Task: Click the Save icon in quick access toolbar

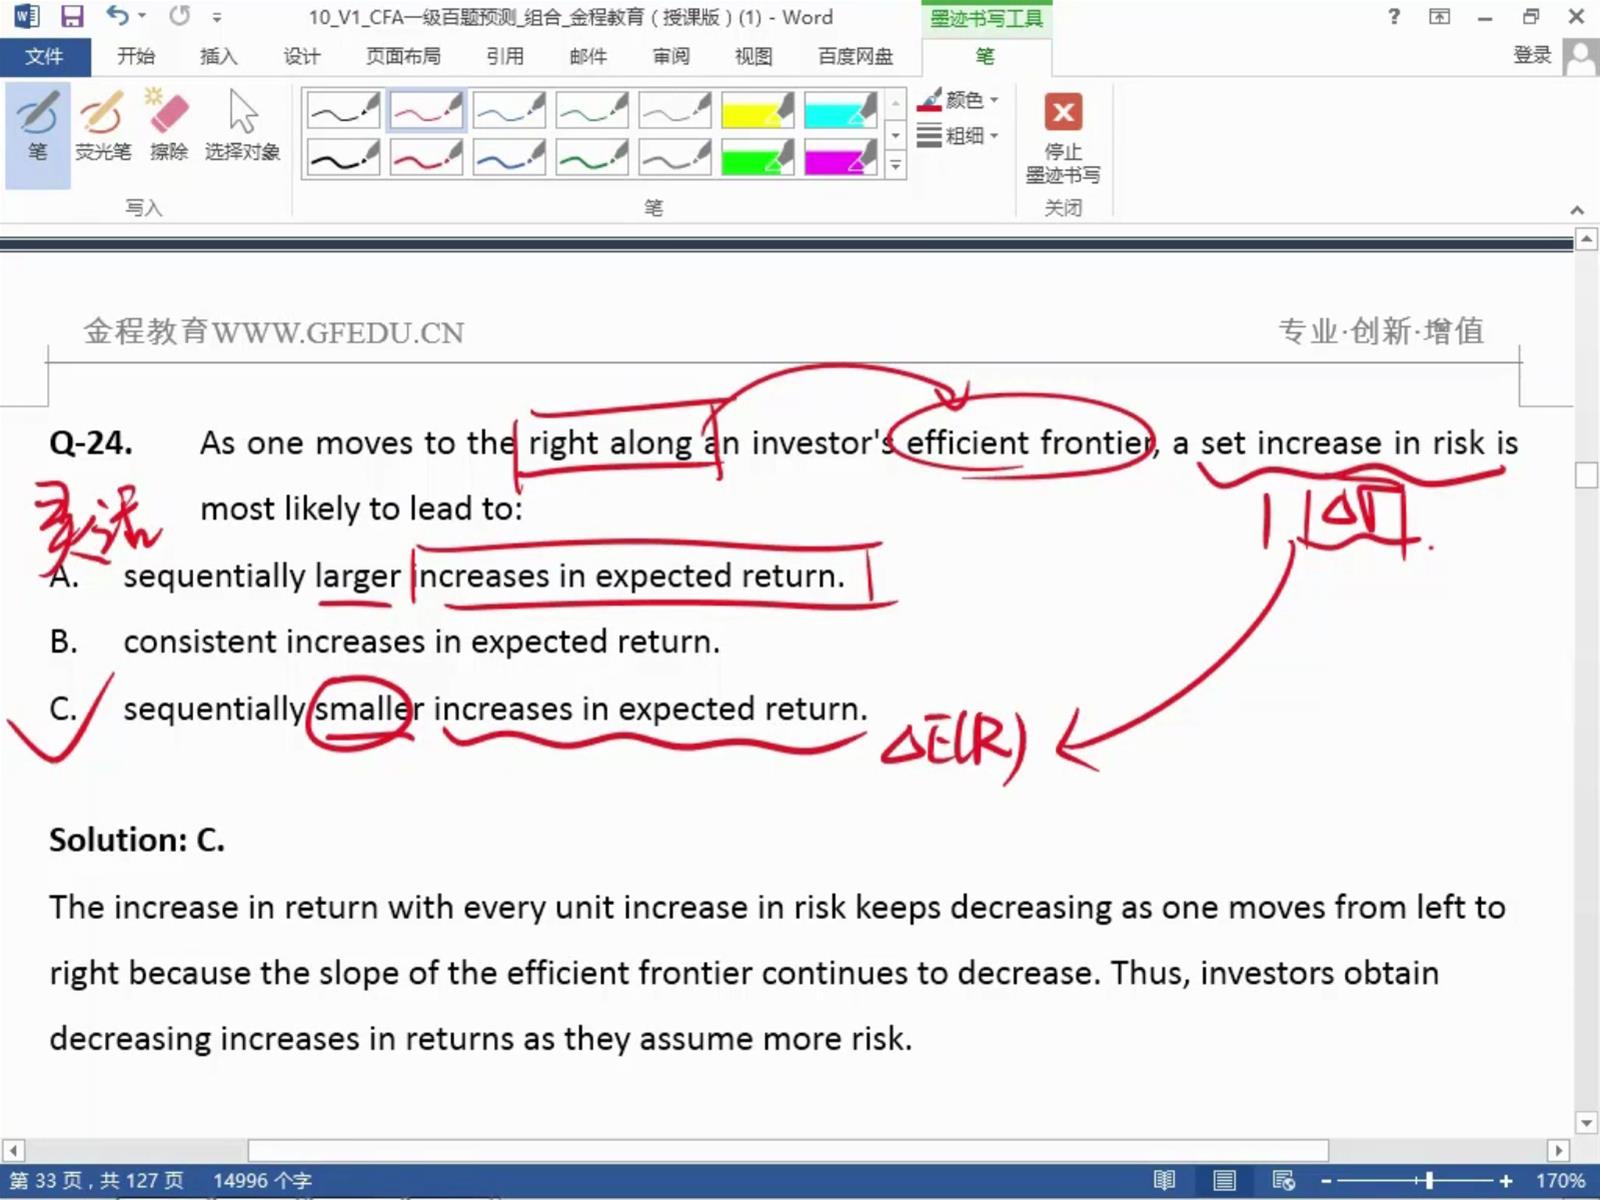Action: click(x=72, y=17)
